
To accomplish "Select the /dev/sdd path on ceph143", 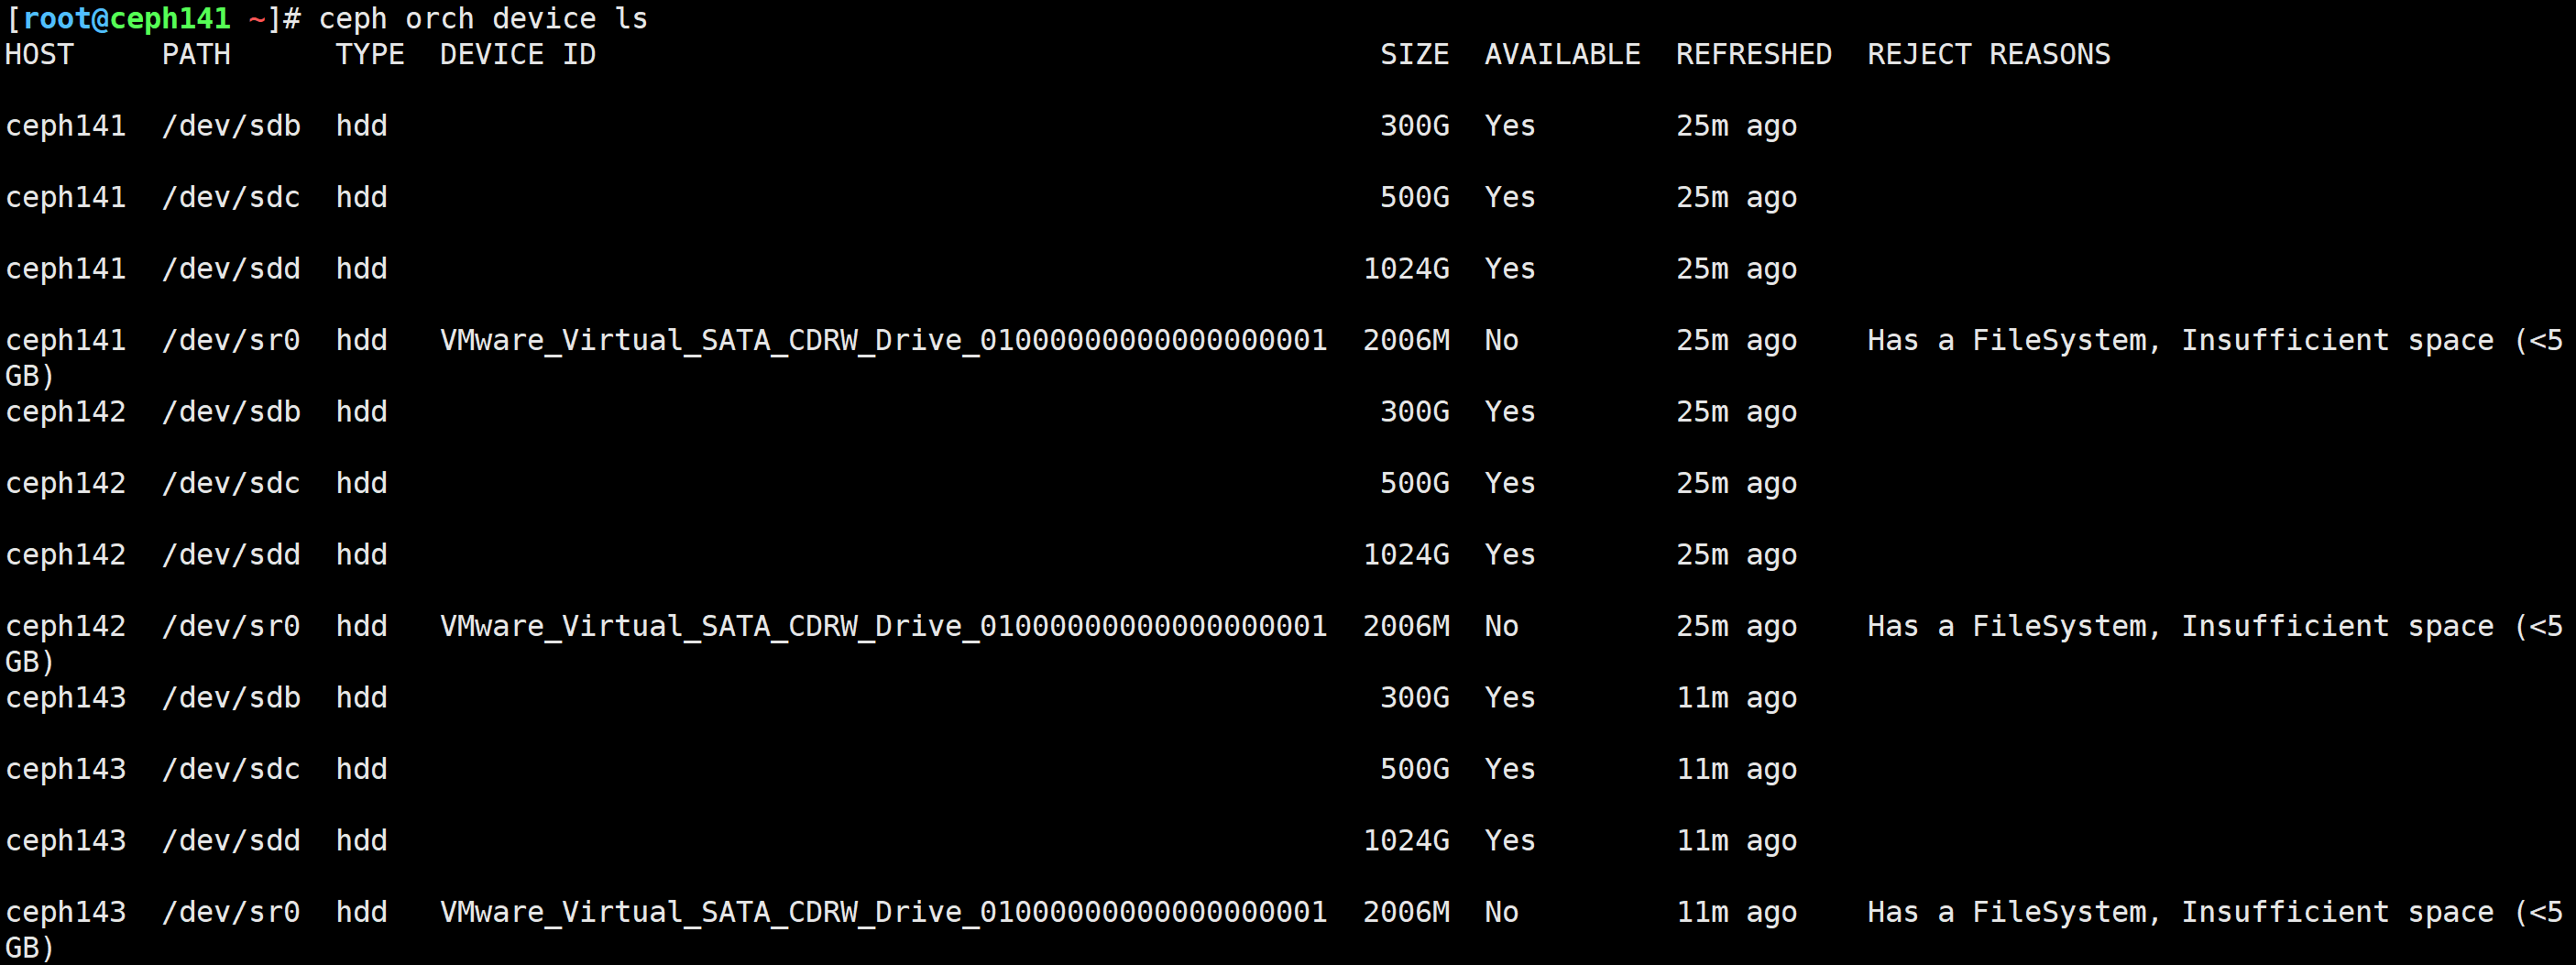I will pyautogui.click(x=231, y=840).
